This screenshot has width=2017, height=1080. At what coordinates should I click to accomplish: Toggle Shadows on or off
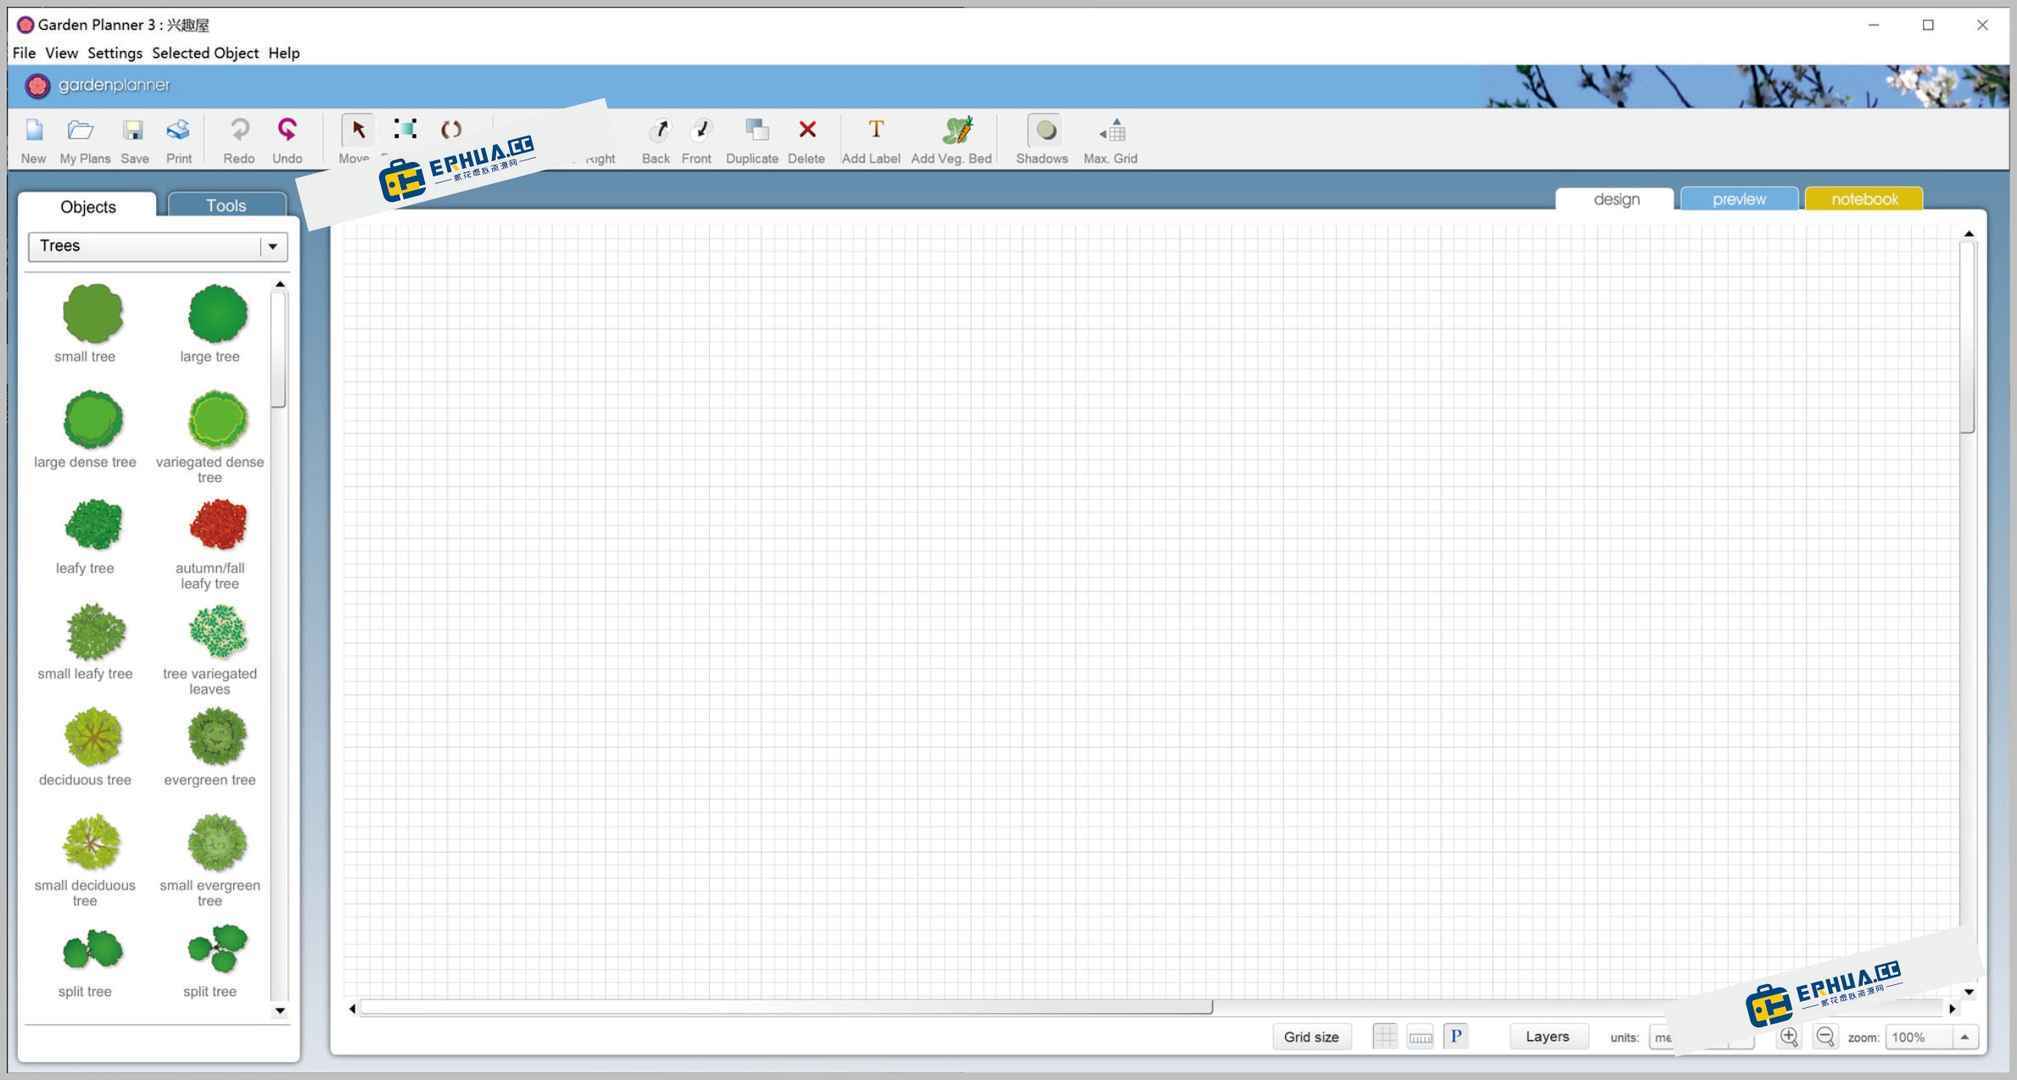coord(1044,131)
